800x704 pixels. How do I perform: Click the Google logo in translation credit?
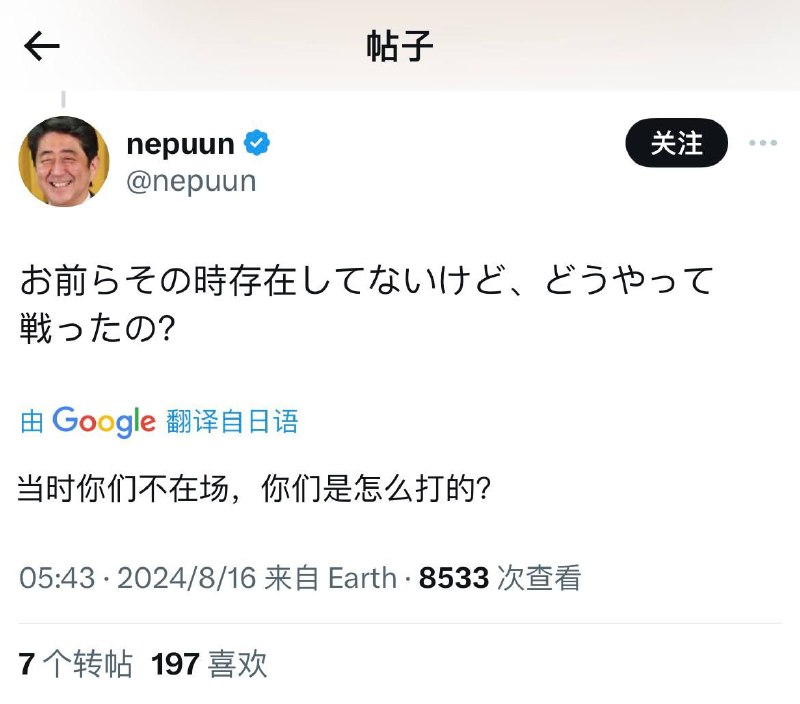(x=105, y=420)
